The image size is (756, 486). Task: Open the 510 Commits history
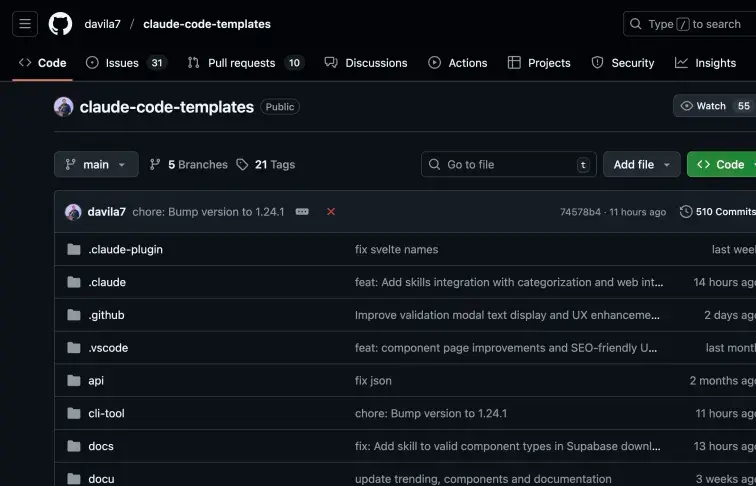pyautogui.click(x=717, y=212)
